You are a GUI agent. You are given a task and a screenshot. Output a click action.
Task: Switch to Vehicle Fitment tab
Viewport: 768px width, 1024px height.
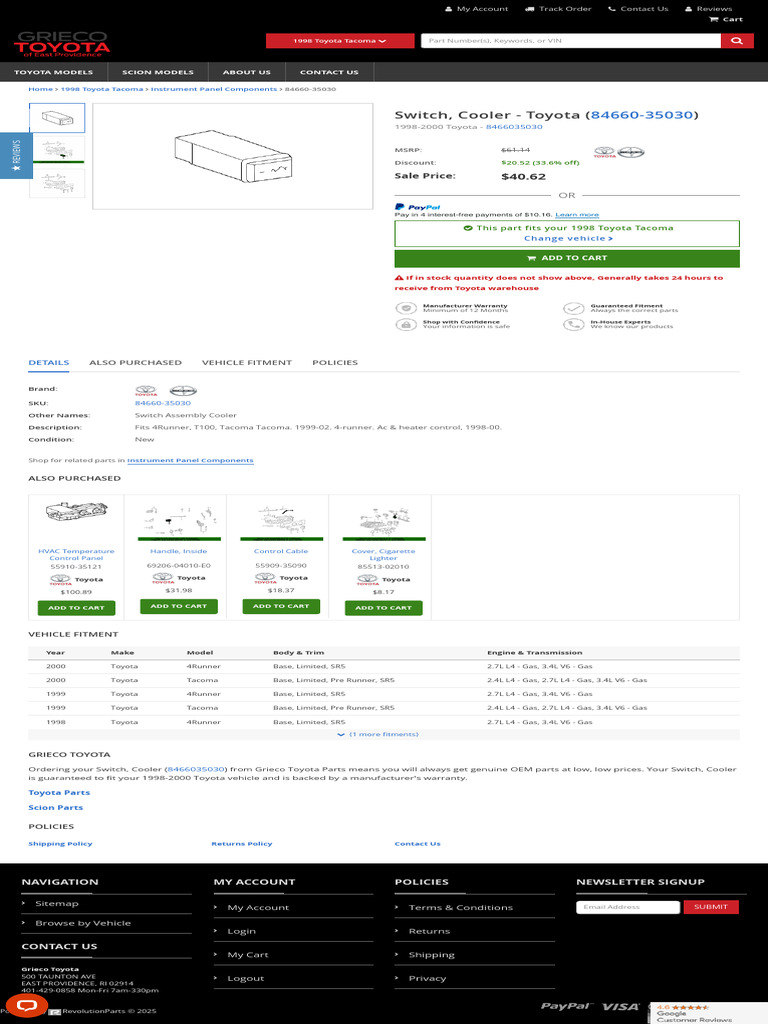[x=247, y=362]
